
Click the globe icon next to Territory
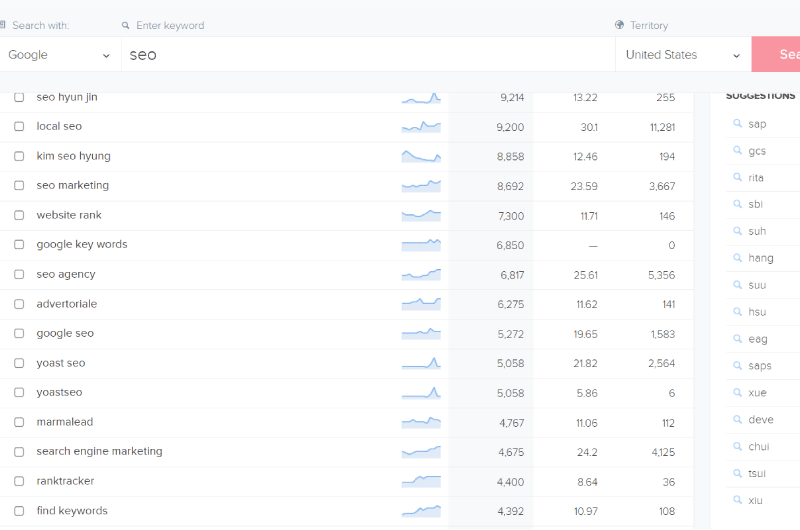point(619,24)
